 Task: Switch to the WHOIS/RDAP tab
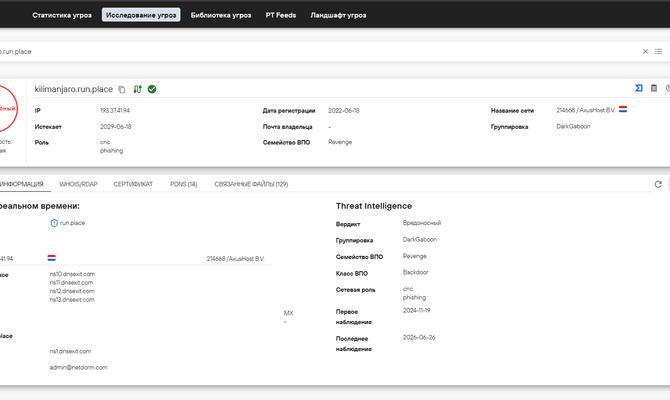(x=79, y=184)
